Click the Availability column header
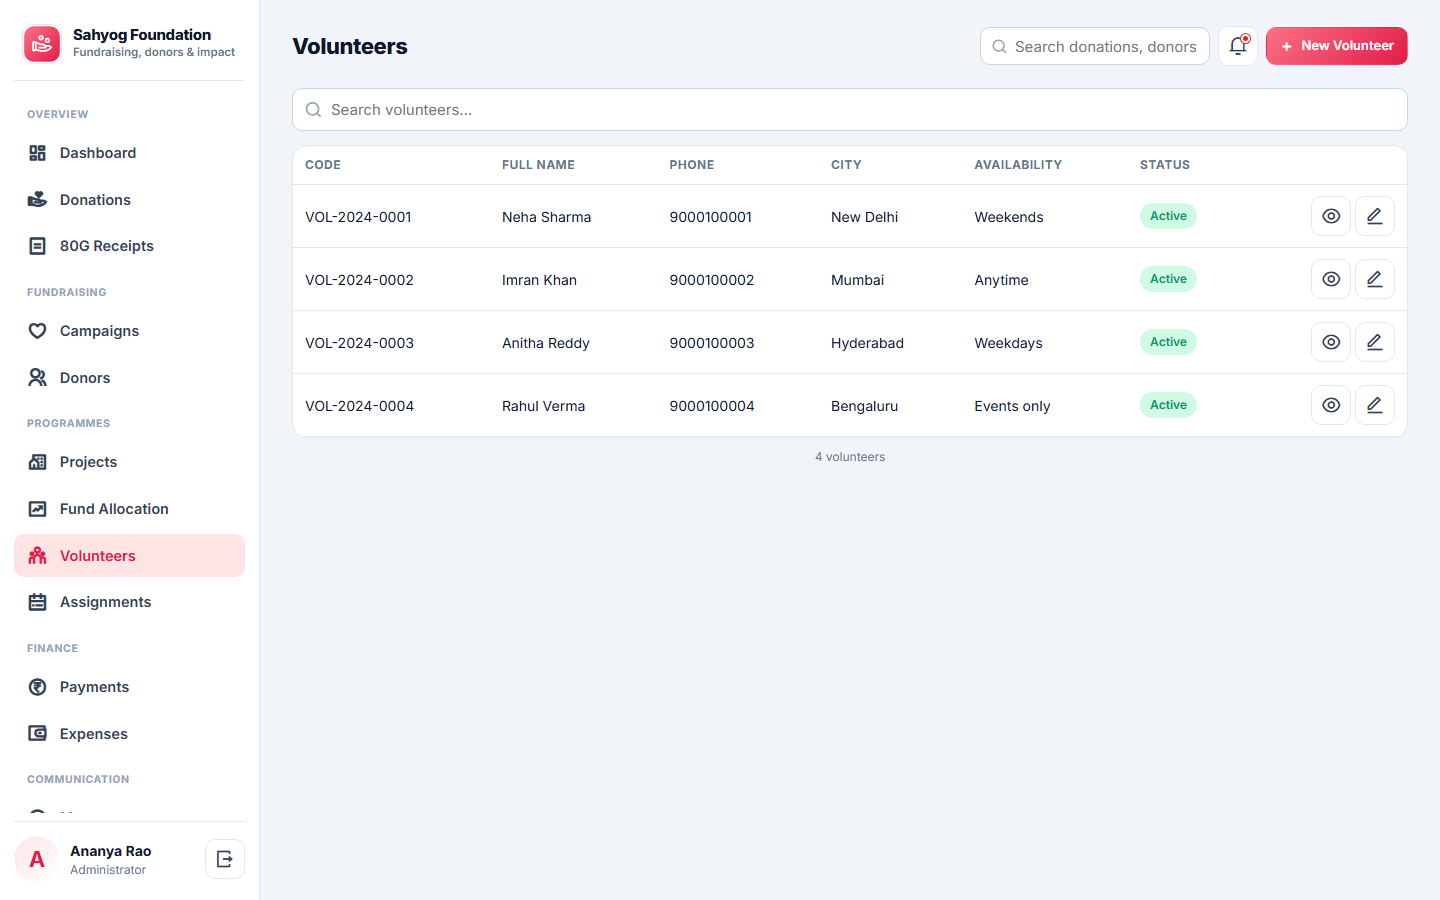The height and width of the screenshot is (900, 1440). [x=1018, y=165]
